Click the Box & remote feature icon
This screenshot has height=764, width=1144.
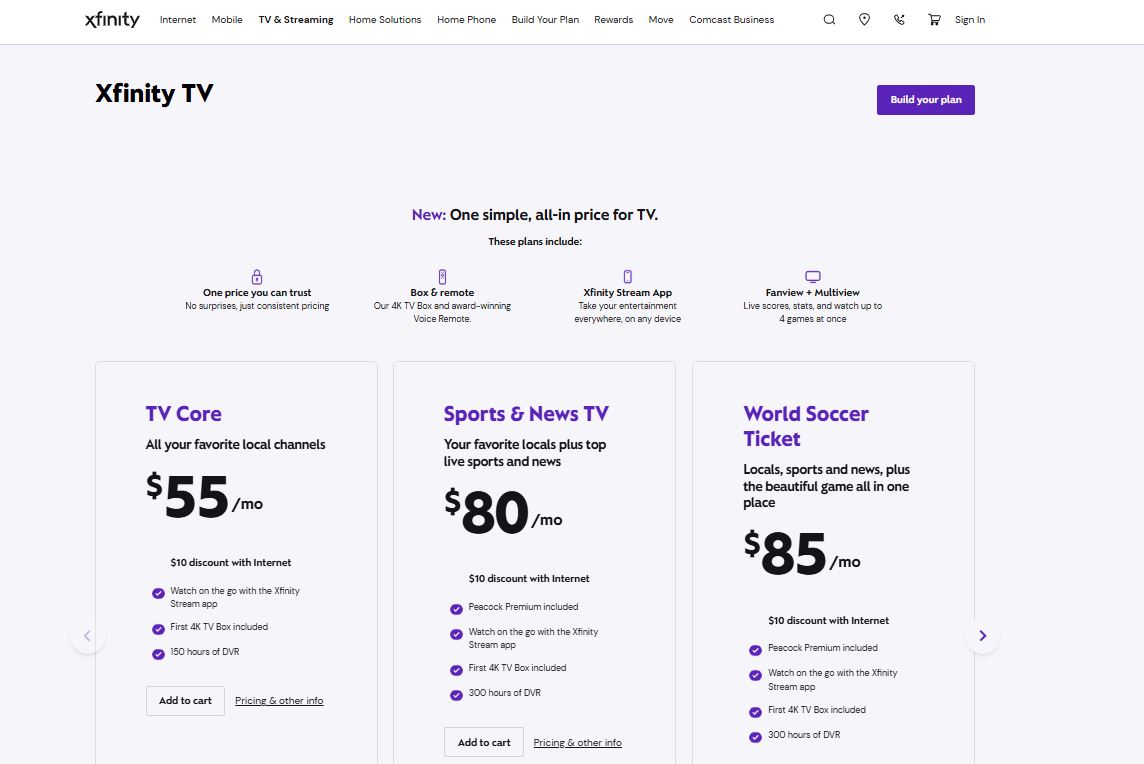click(442, 276)
